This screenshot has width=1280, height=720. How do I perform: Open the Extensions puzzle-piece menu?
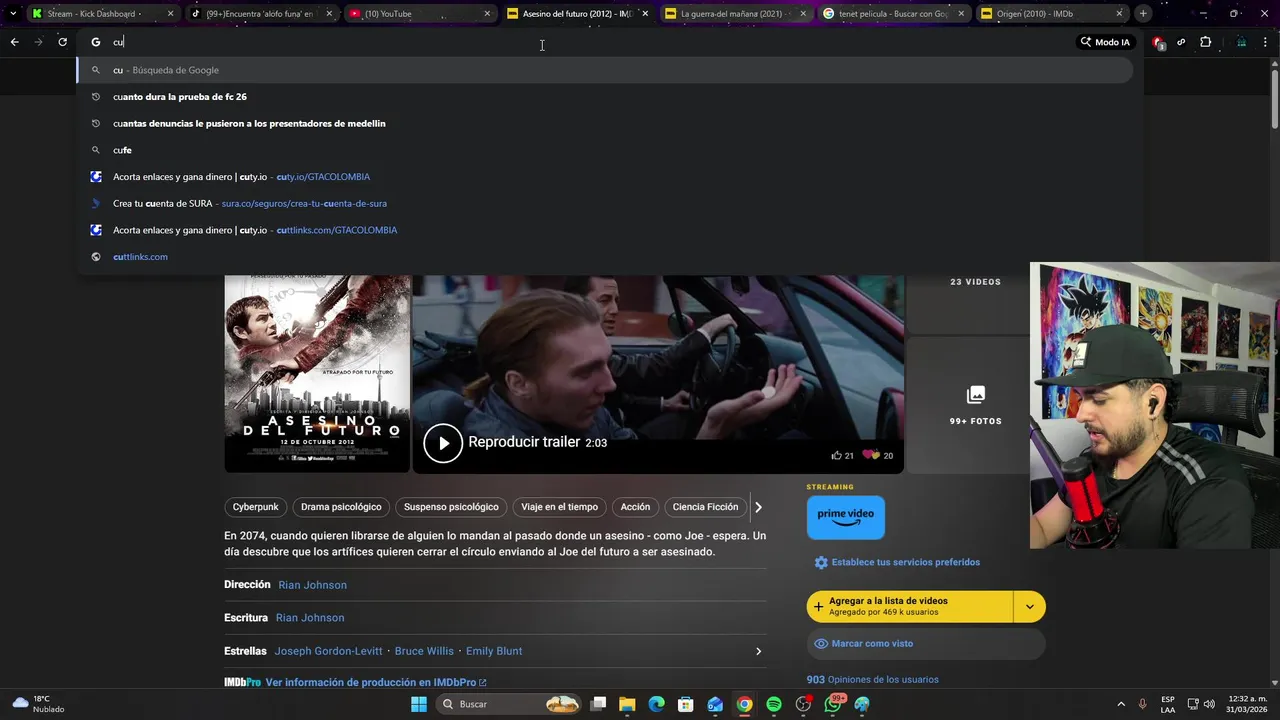click(x=1205, y=42)
